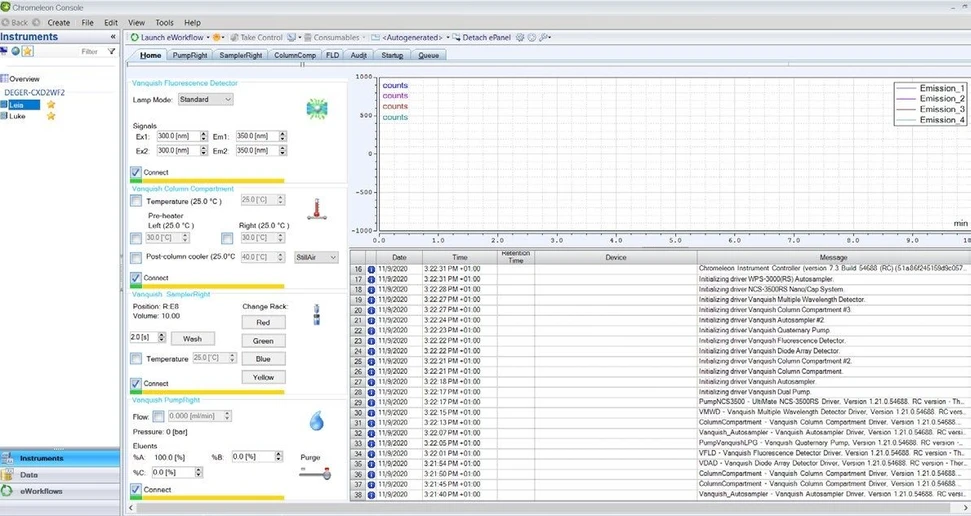
Task: Click the Back arrow icon
Action: pyautogui.click(x=5, y=22)
